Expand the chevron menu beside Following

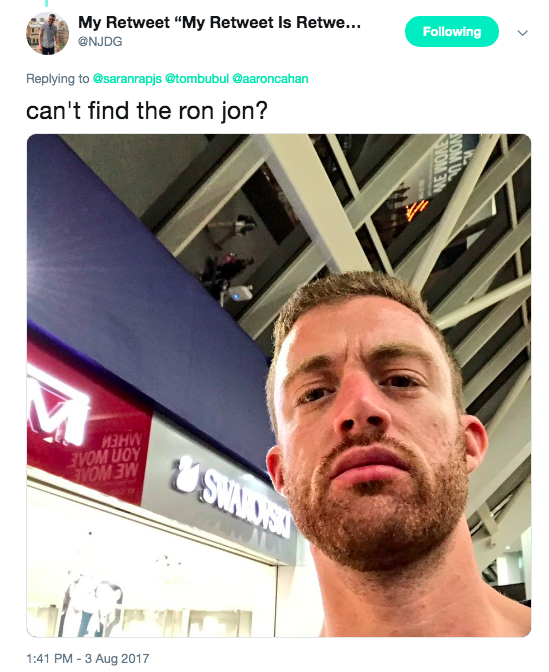522,33
